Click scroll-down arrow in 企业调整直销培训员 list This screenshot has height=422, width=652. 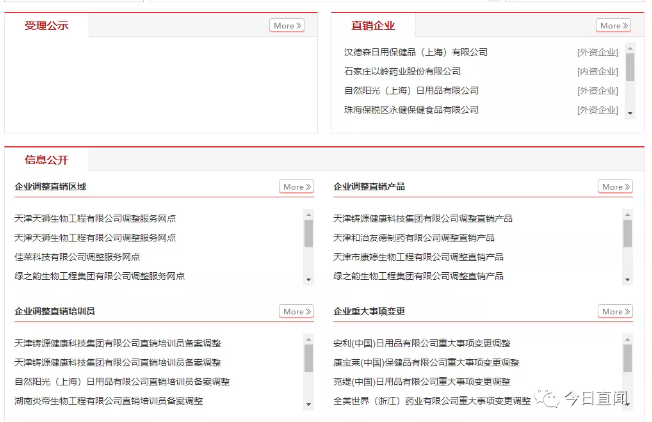click(x=309, y=404)
